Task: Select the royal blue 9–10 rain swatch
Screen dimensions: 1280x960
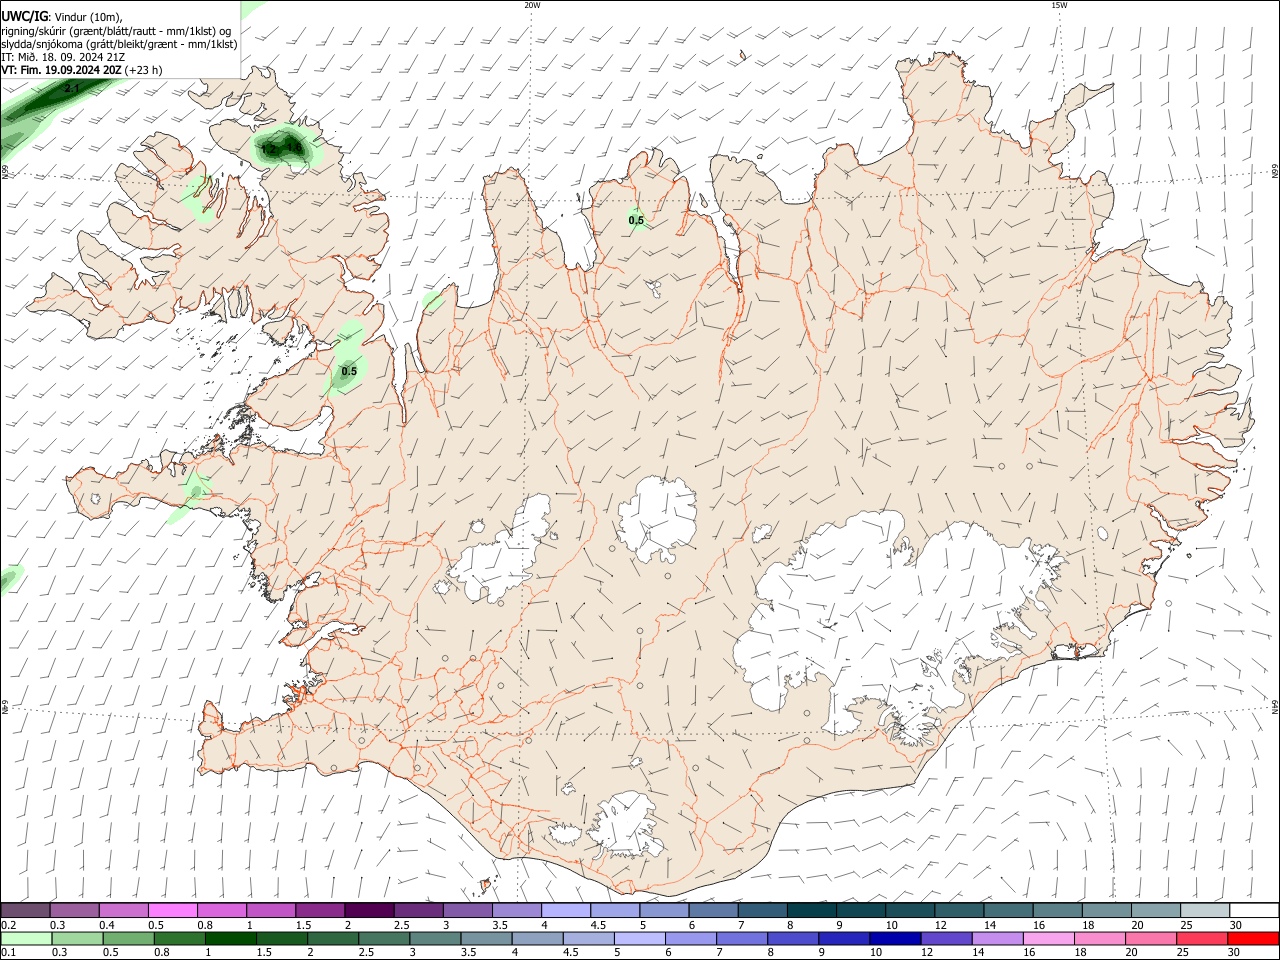Action: (x=844, y=938)
